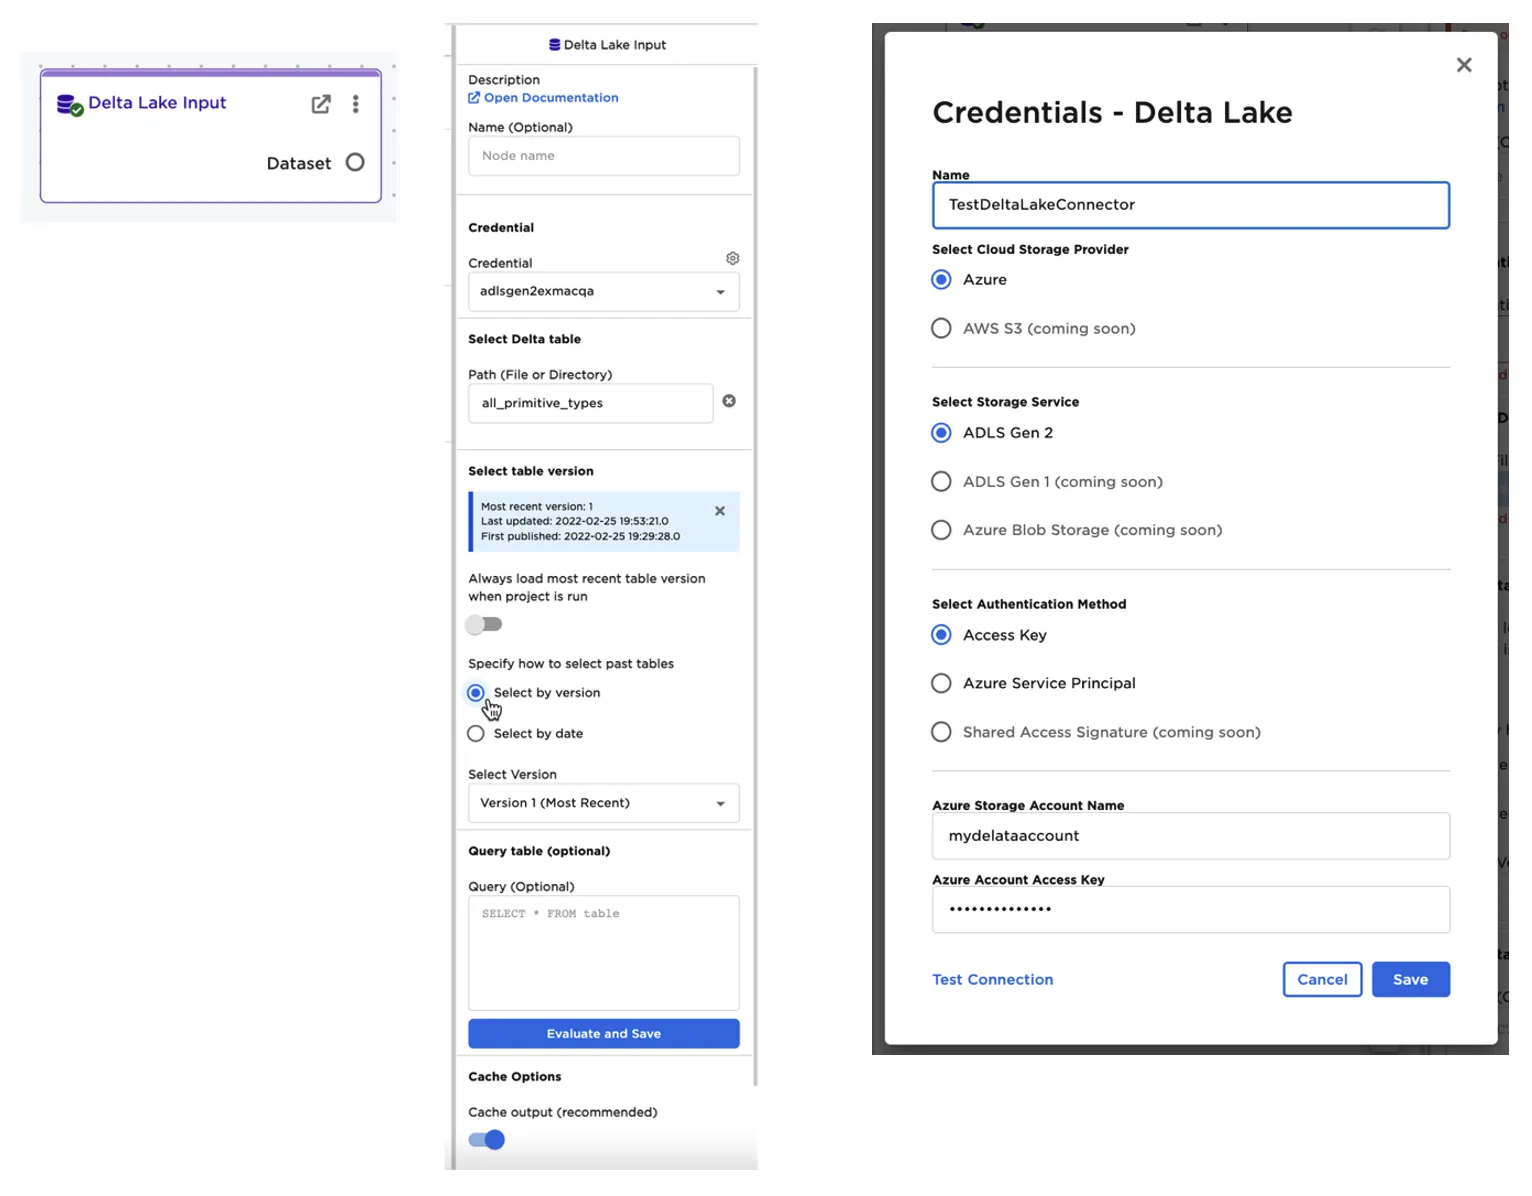Image resolution: width=1532 pixels, height=1196 pixels.
Task: Choose Select by date option
Action: (x=476, y=734)
